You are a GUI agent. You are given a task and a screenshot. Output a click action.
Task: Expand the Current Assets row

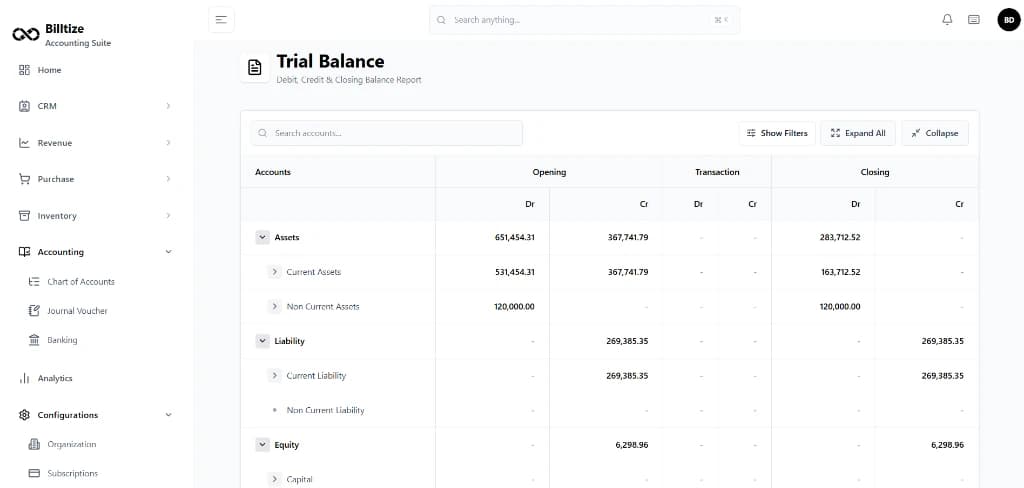(x=274, y=272)
